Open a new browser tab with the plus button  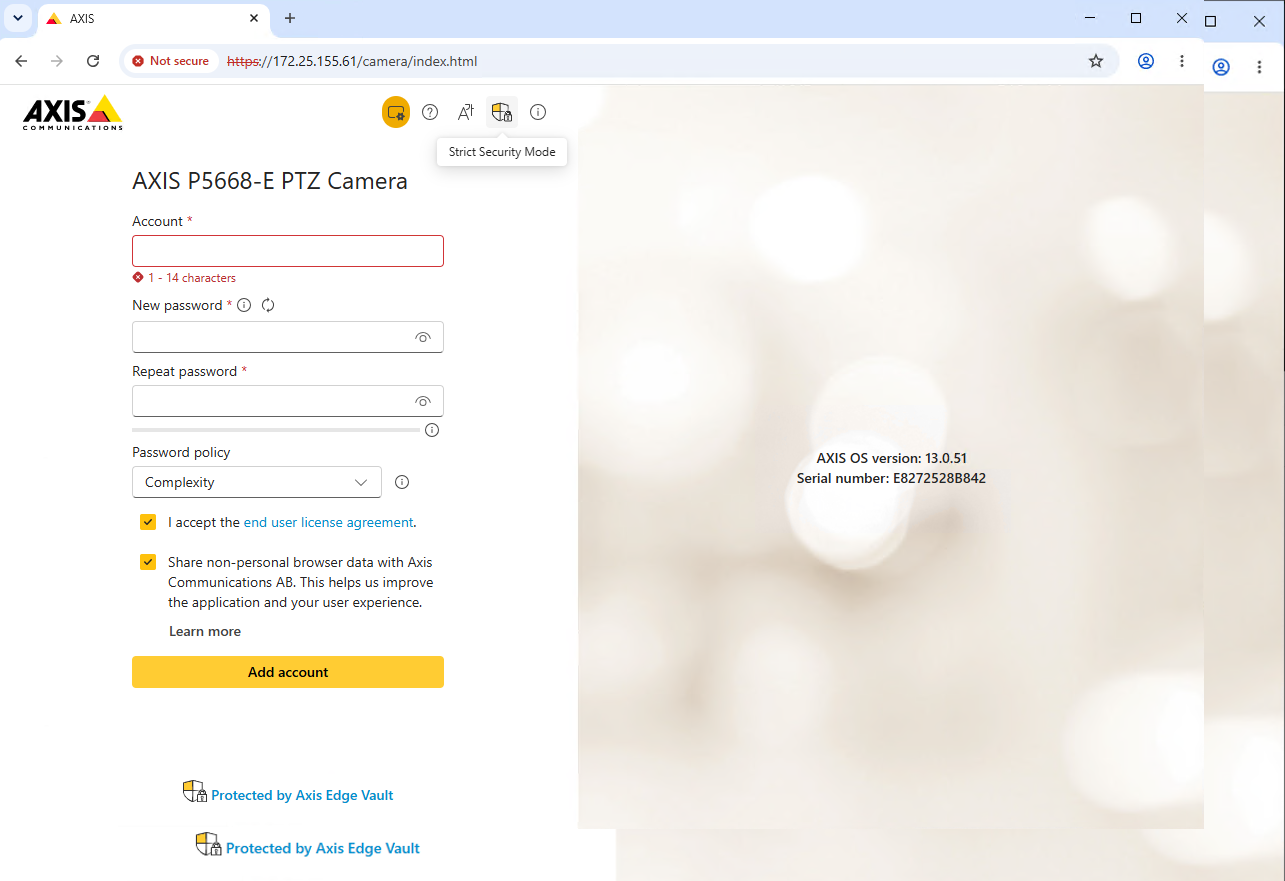click(x=290, y=18)
